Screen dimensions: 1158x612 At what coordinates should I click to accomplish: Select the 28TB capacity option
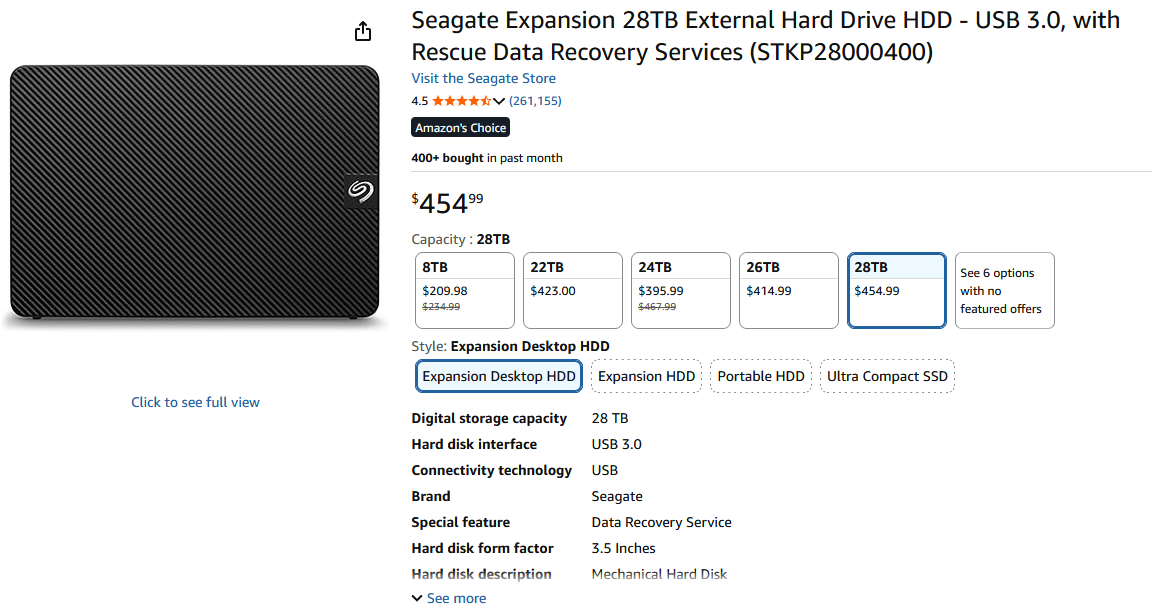click(896, 290)
